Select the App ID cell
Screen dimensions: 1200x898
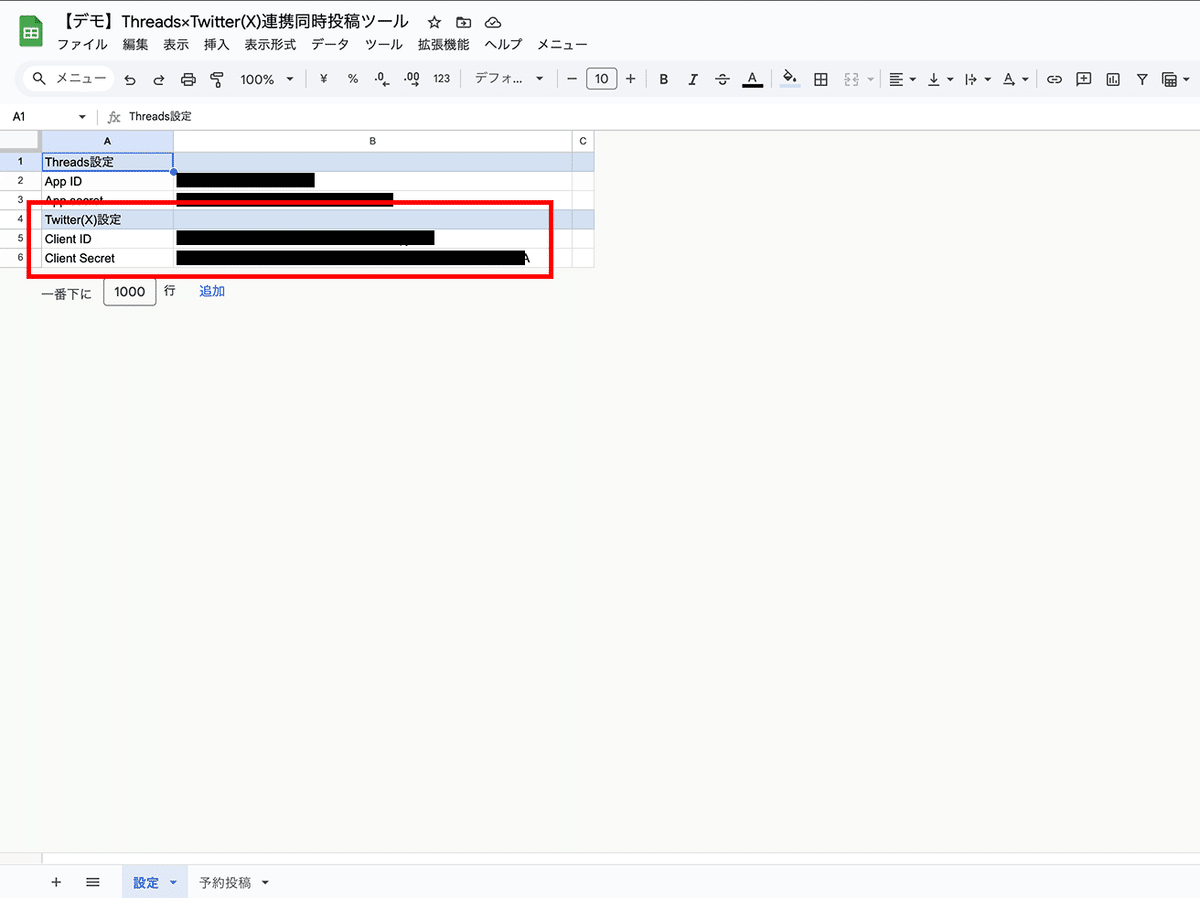point(107,181)
